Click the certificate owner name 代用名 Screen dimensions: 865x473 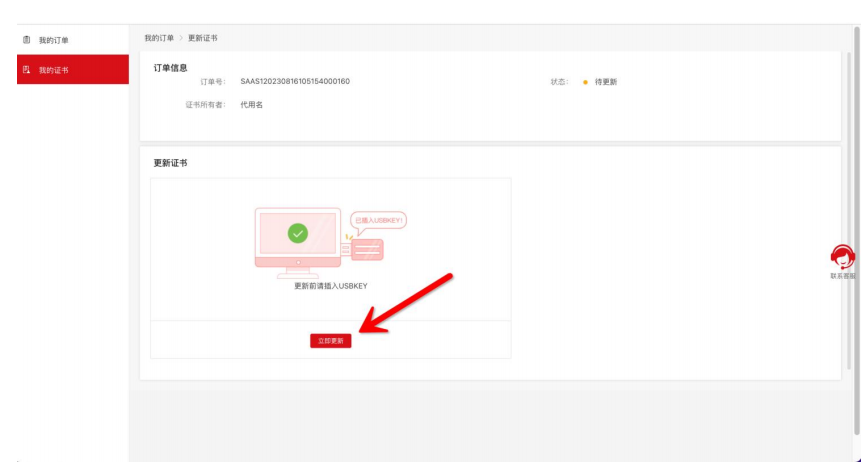pos(251,104)
